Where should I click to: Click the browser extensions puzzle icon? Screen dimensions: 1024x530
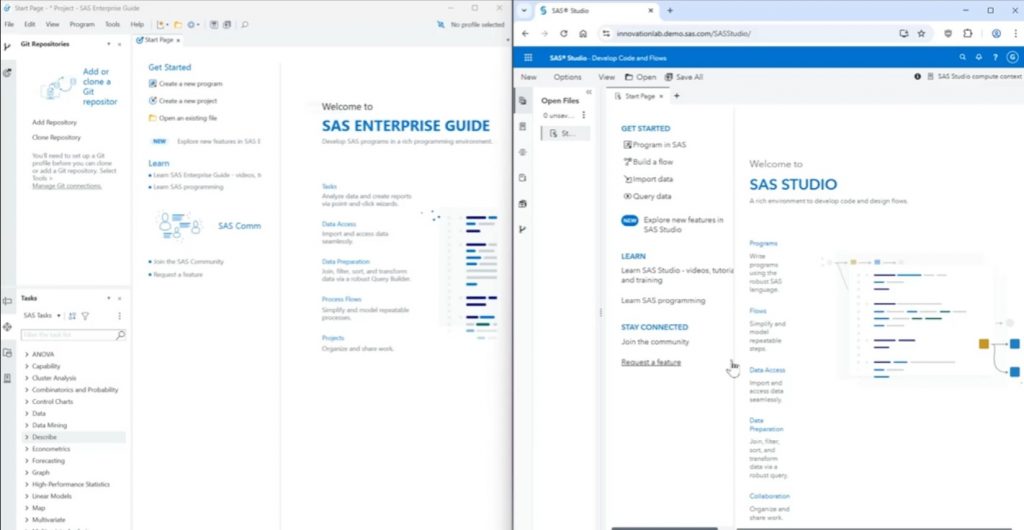coord(968,33)
